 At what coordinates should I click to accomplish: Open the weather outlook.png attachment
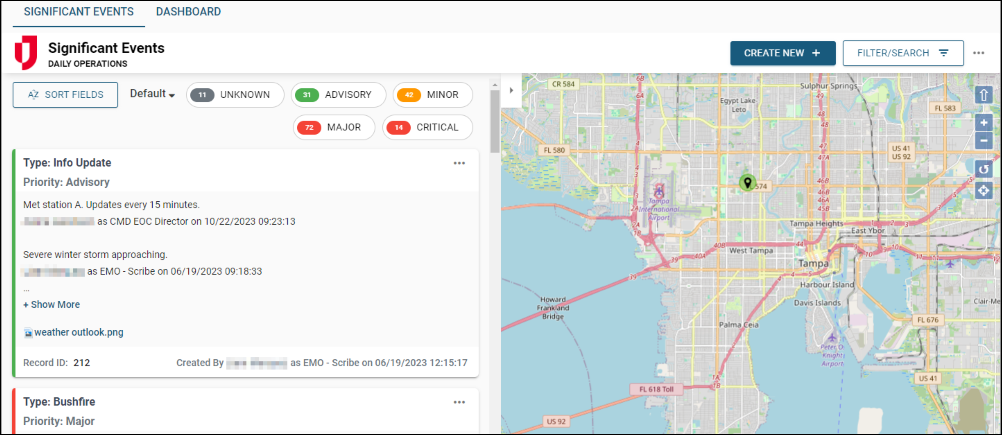[x=78, y=332]
